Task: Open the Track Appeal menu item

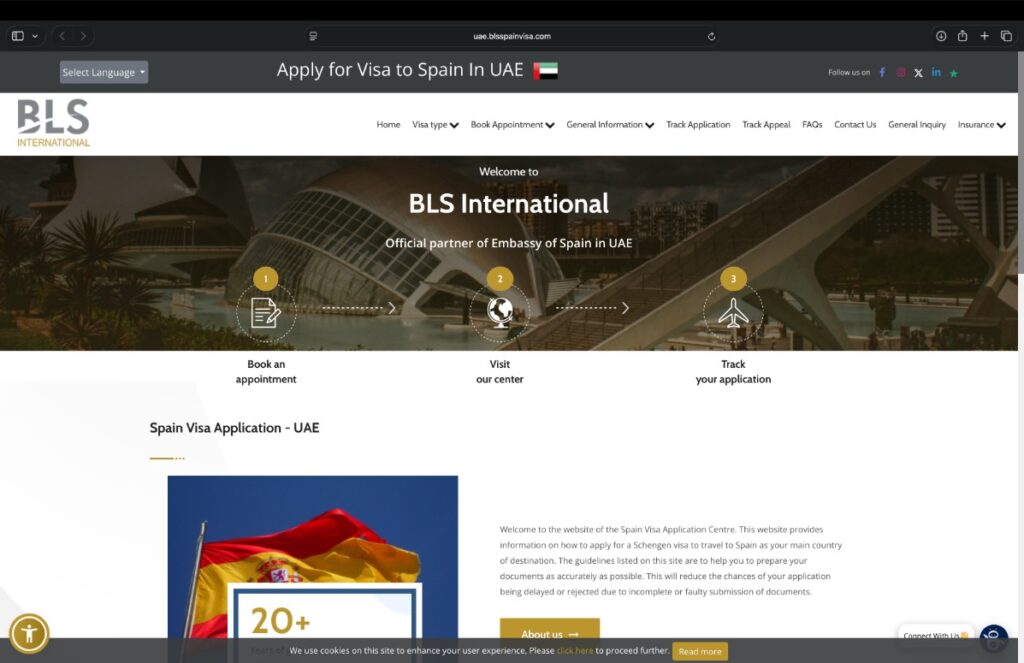Action: pos(766,124)
